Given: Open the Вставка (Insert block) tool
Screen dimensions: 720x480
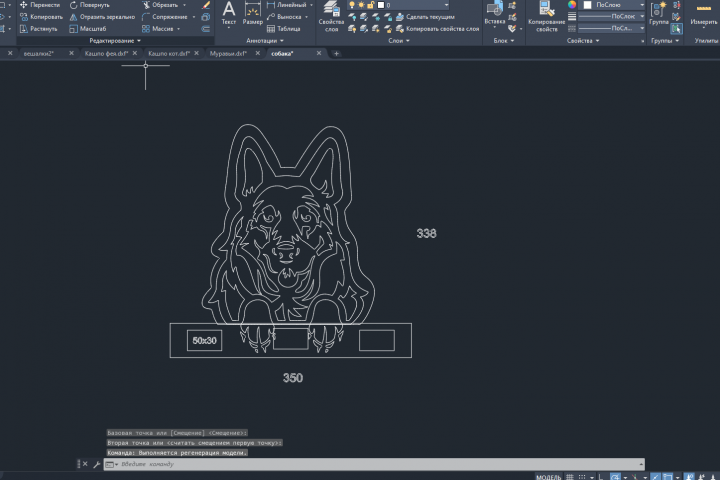Looking at the screenshot, I should click(x=495, y=13).
